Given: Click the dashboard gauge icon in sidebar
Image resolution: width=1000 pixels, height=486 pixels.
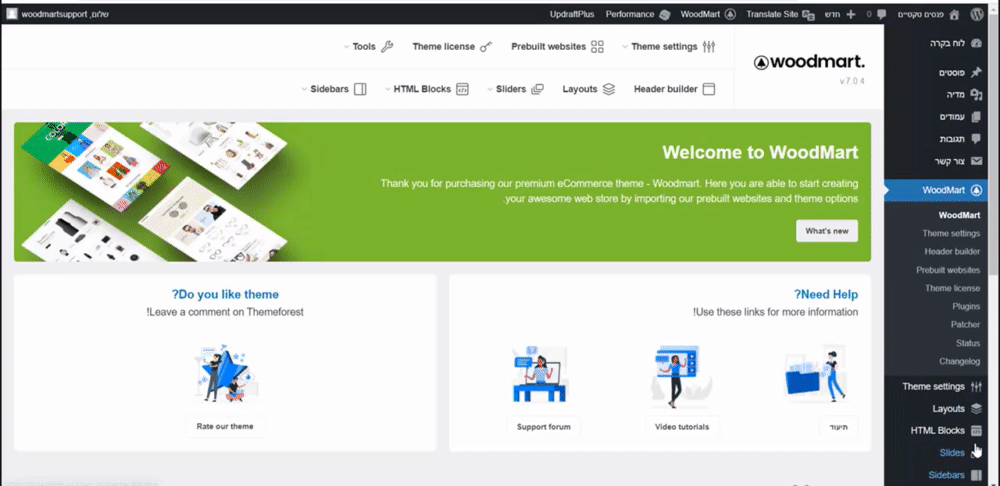Looking at the screenshot, I should click(x=976, y=44).
